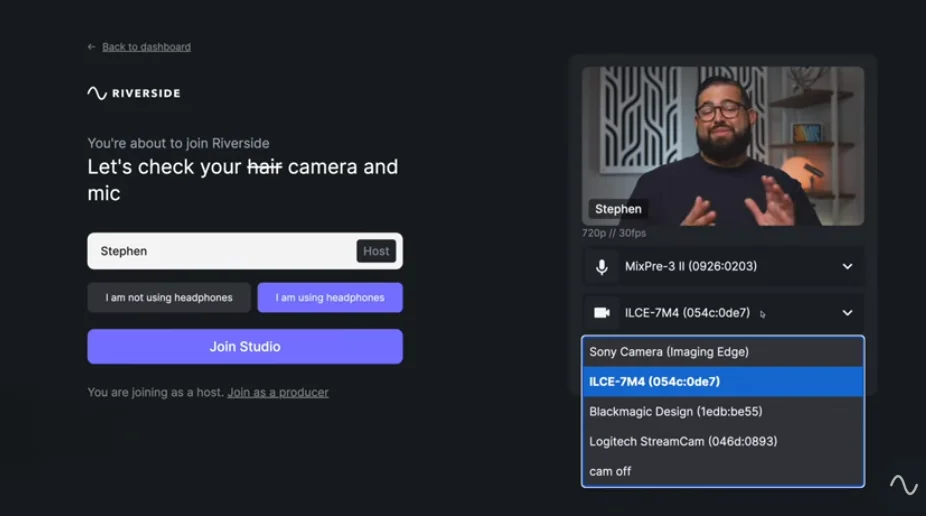This screenshot has height=516, width=926.
Task: Open the Join as a producer link
Action: 278,393
